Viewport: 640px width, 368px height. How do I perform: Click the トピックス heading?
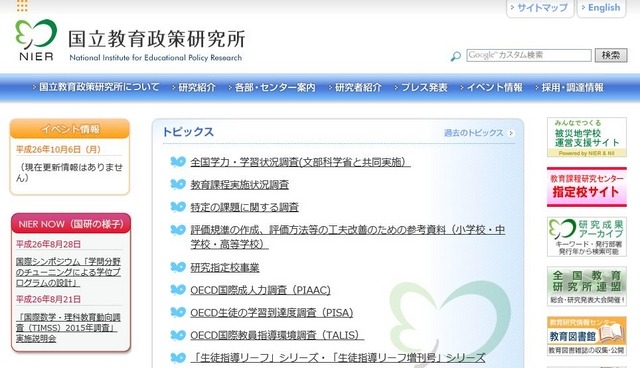188,132
